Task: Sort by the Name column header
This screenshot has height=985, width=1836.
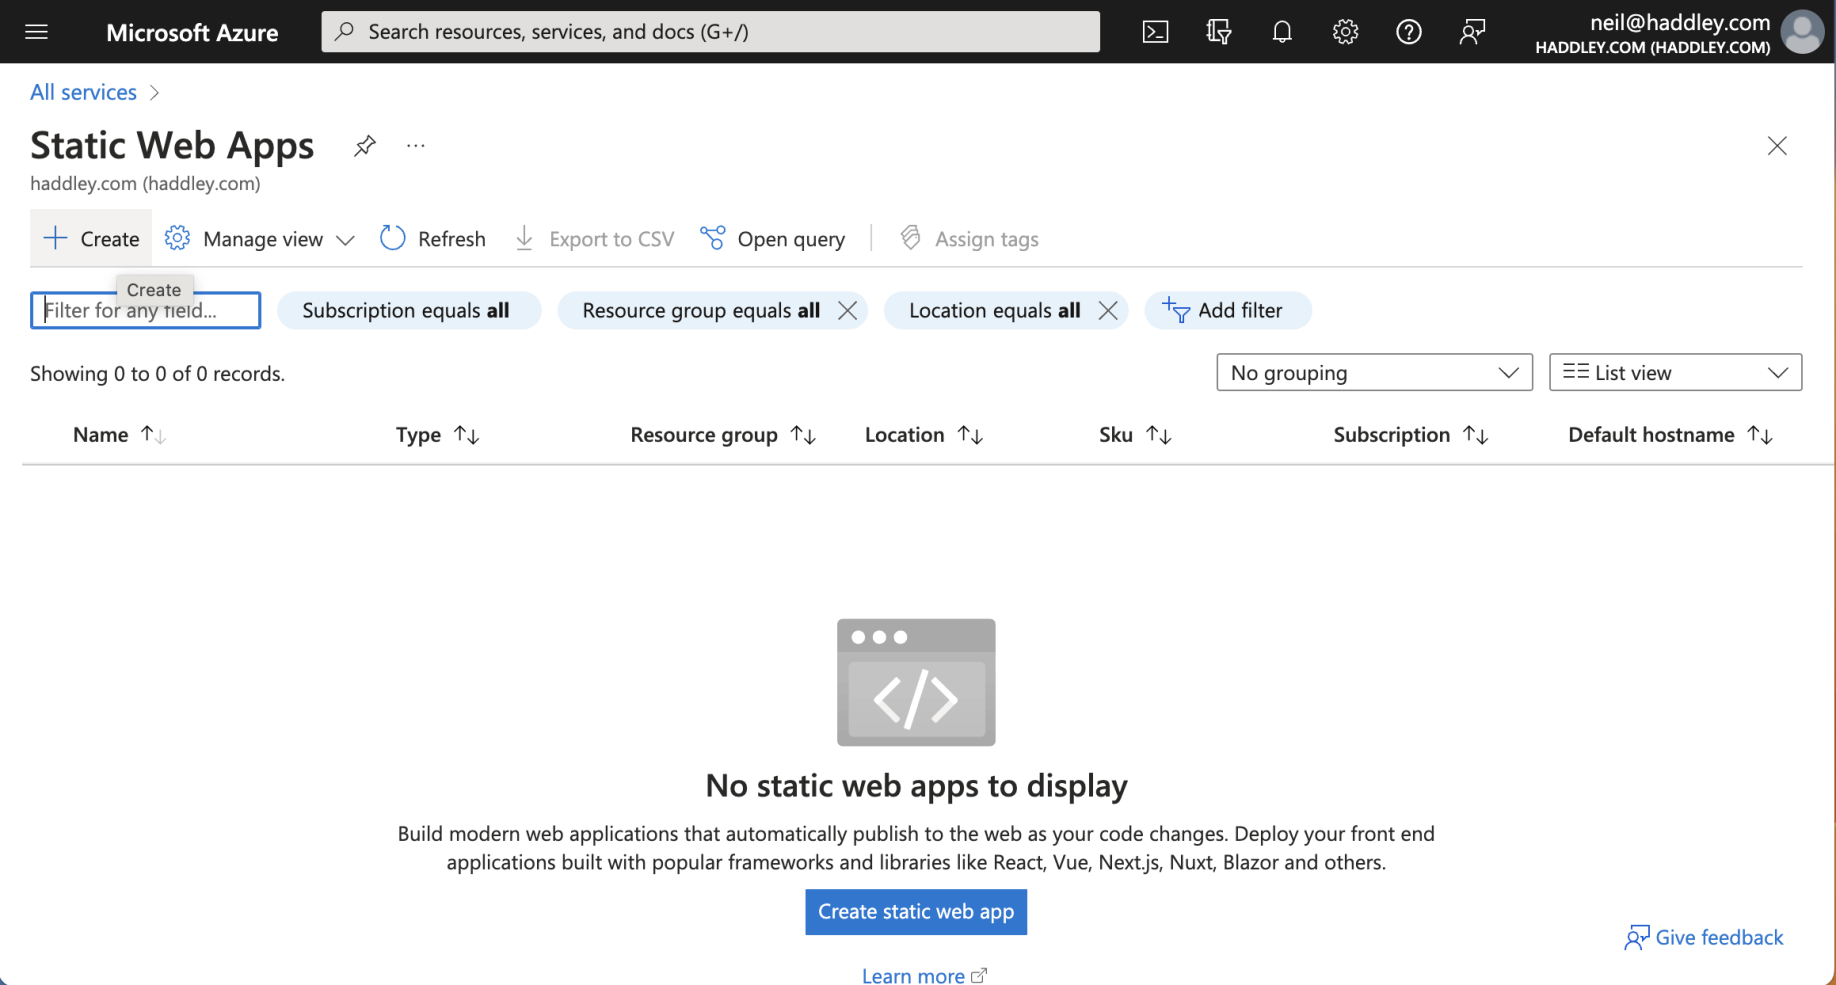Action: (x=101, y=435)
